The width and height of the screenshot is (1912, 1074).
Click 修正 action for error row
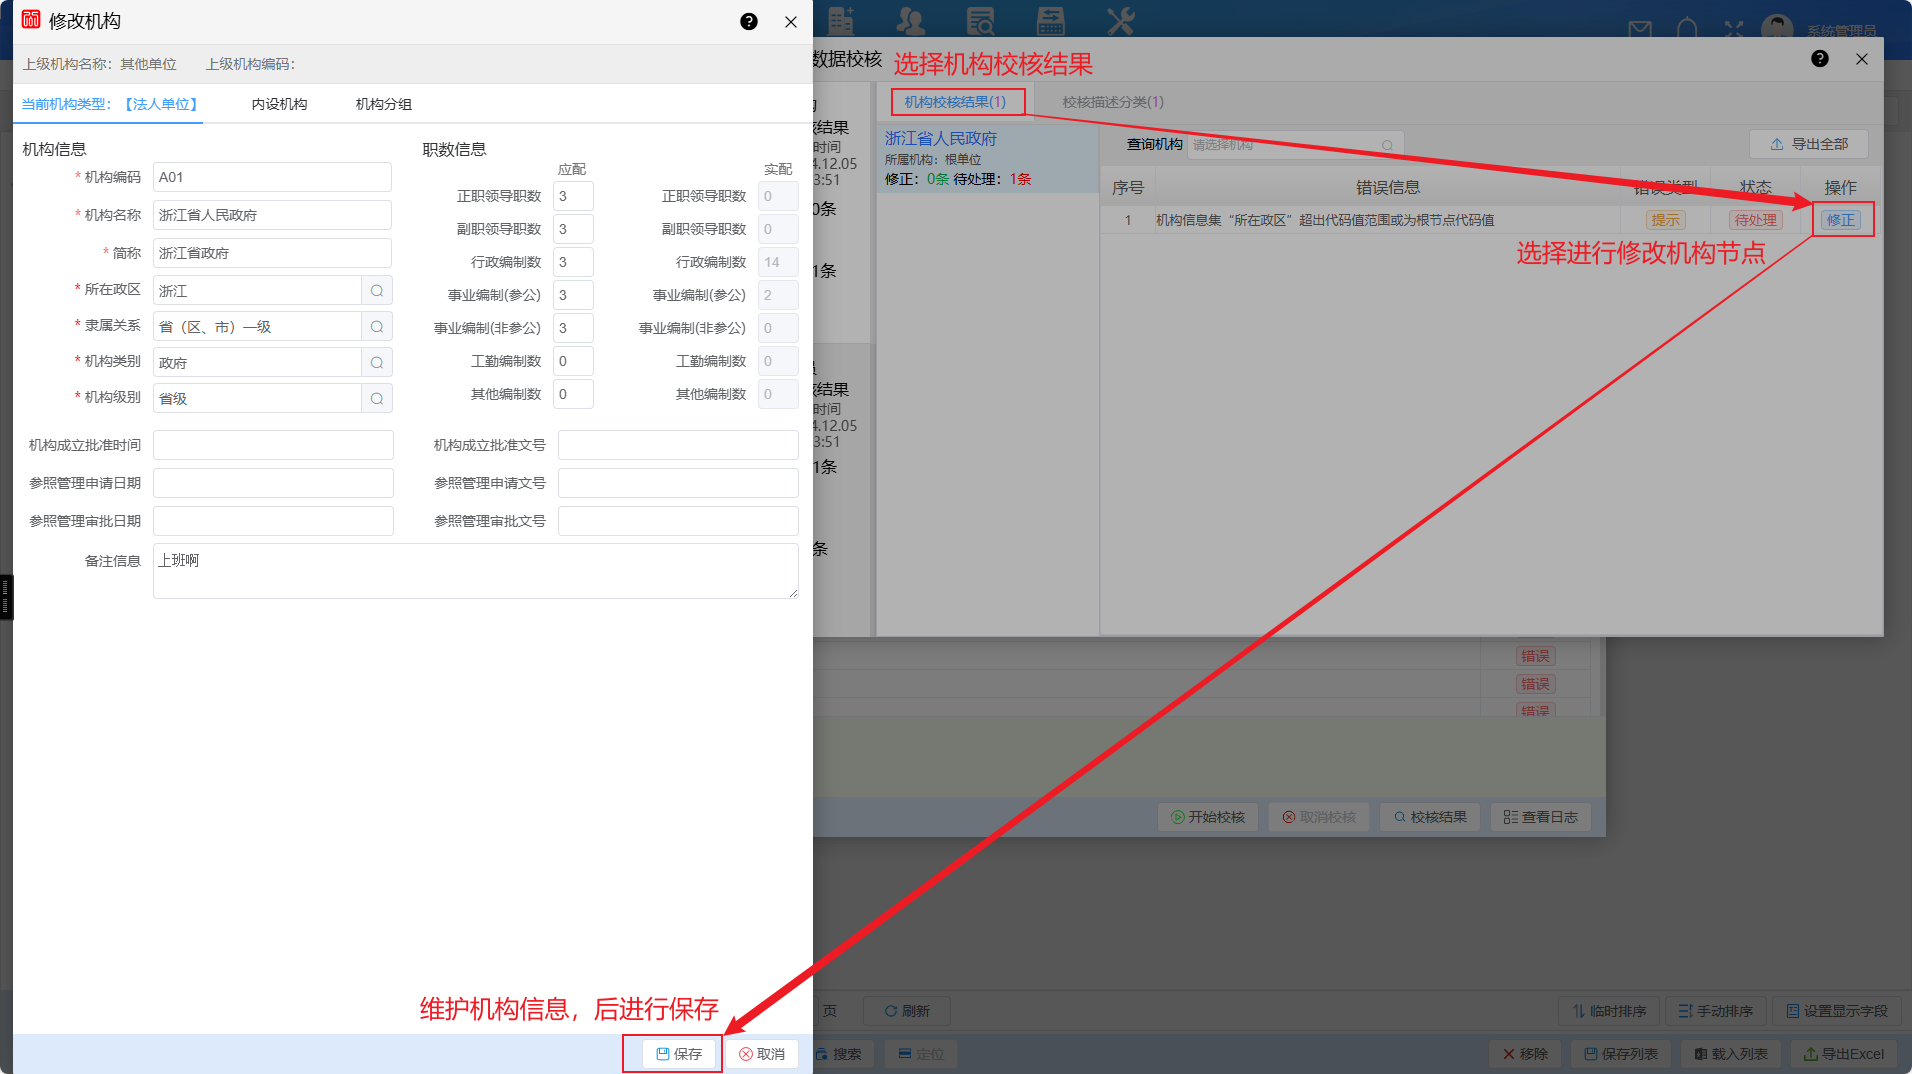[x=1840, y=220]
